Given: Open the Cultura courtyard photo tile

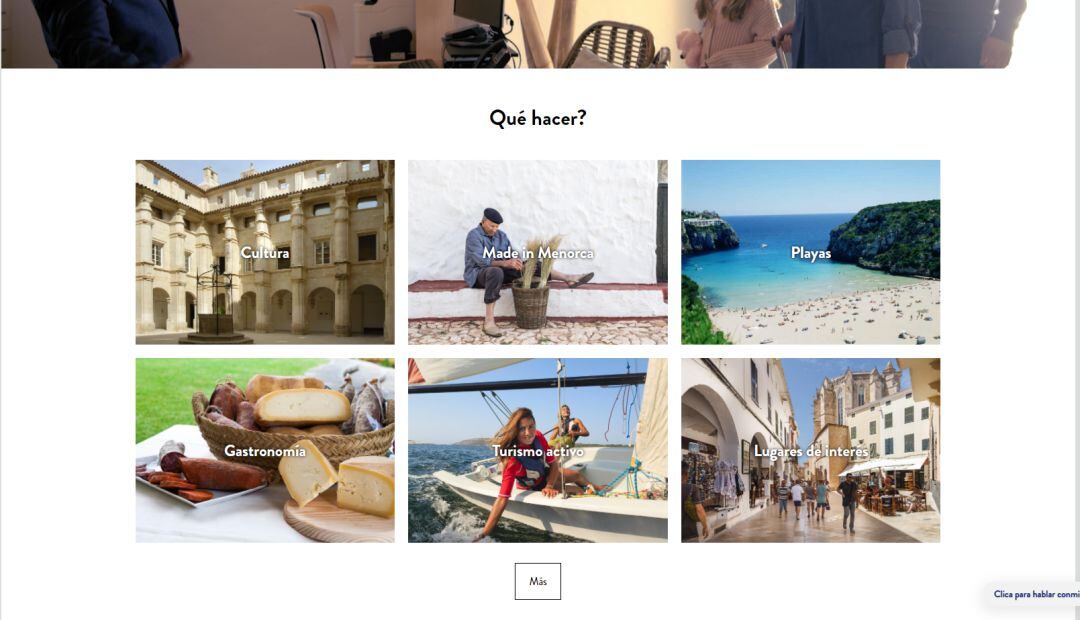Looking at the screenshot, I should 265,252.
